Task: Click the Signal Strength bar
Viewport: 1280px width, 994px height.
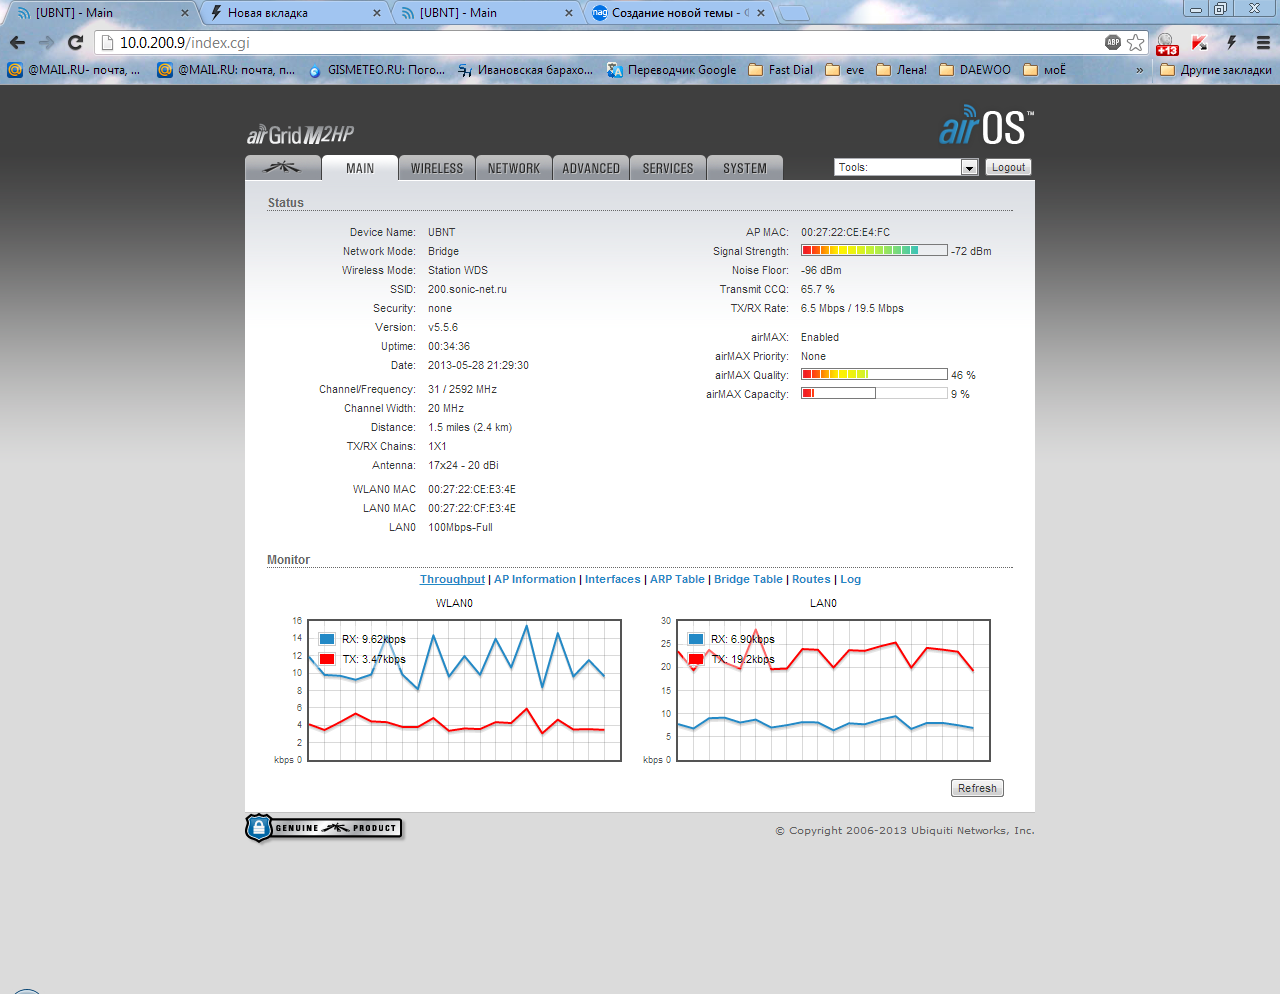Action: [x=874, y=250]
